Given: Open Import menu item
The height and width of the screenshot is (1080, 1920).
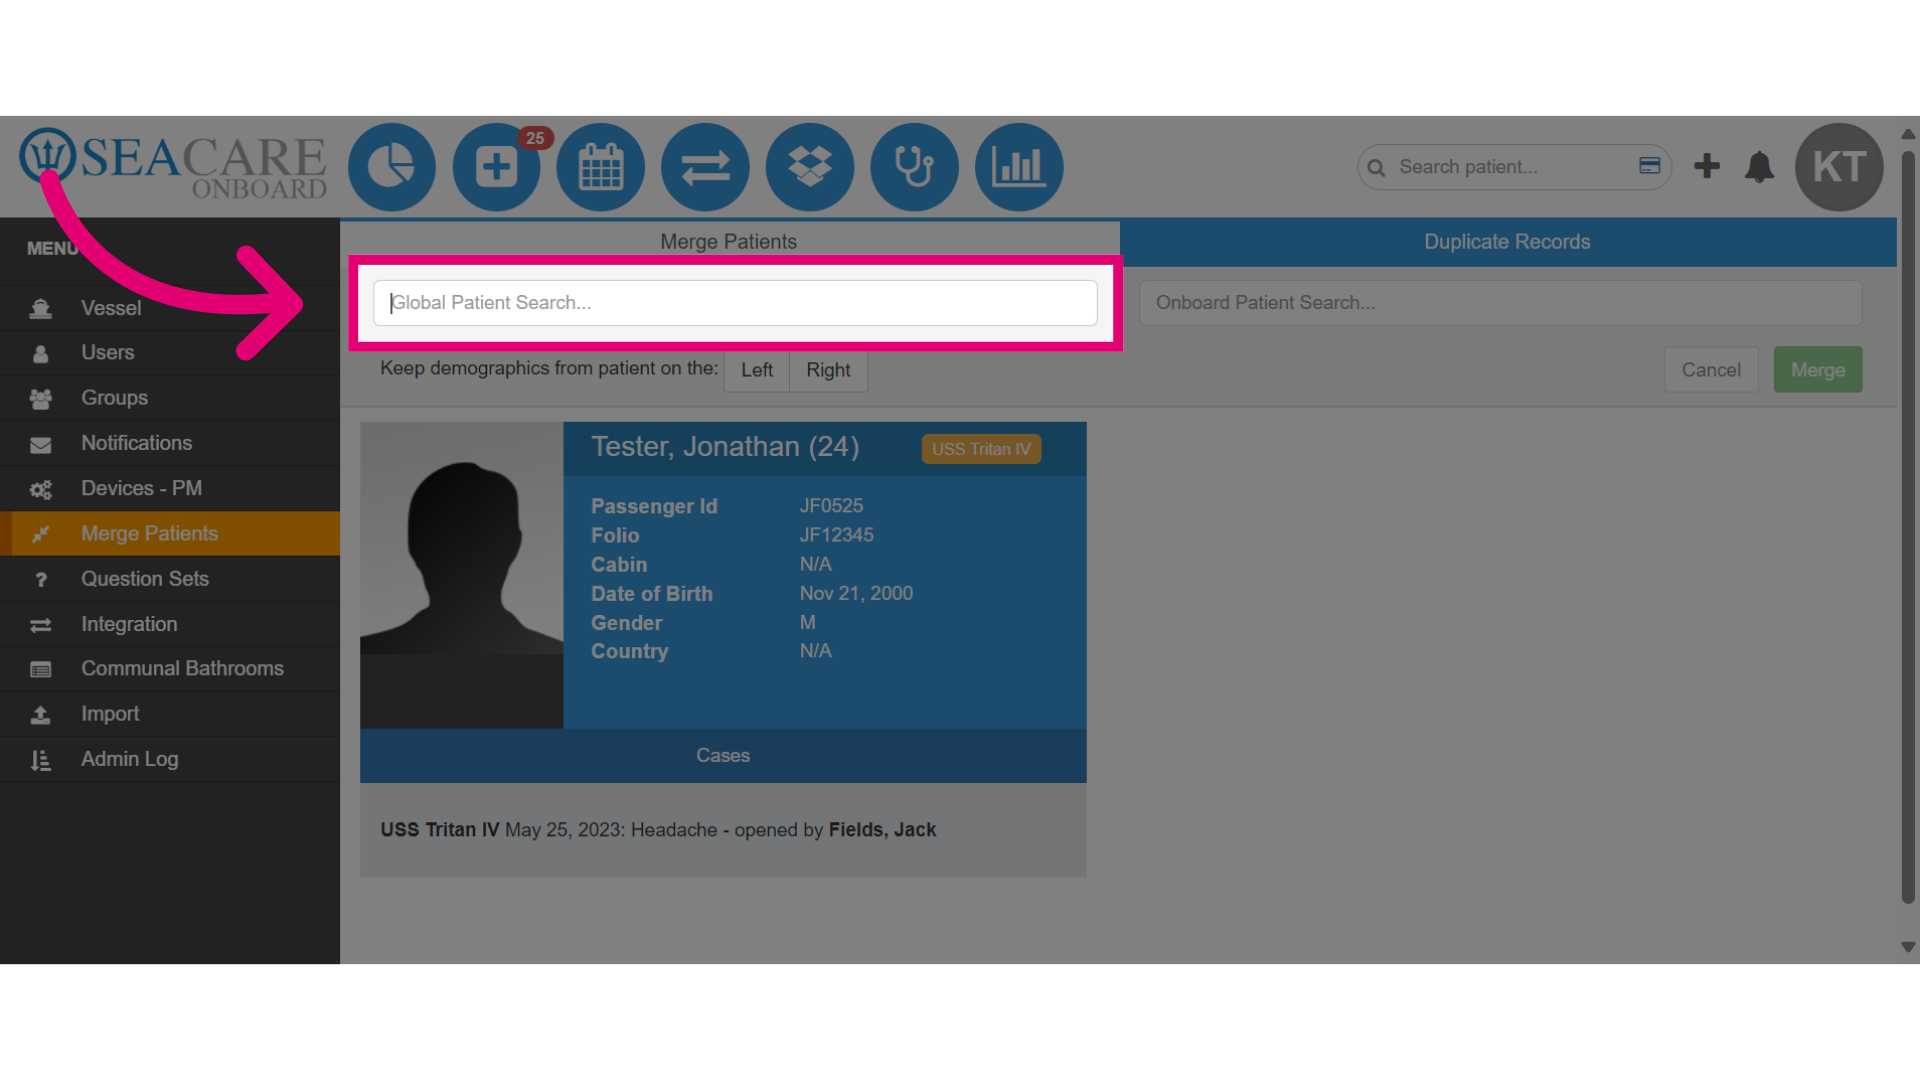Looking at the screenshot, I should pyautogui.click(x=170, y=714).
